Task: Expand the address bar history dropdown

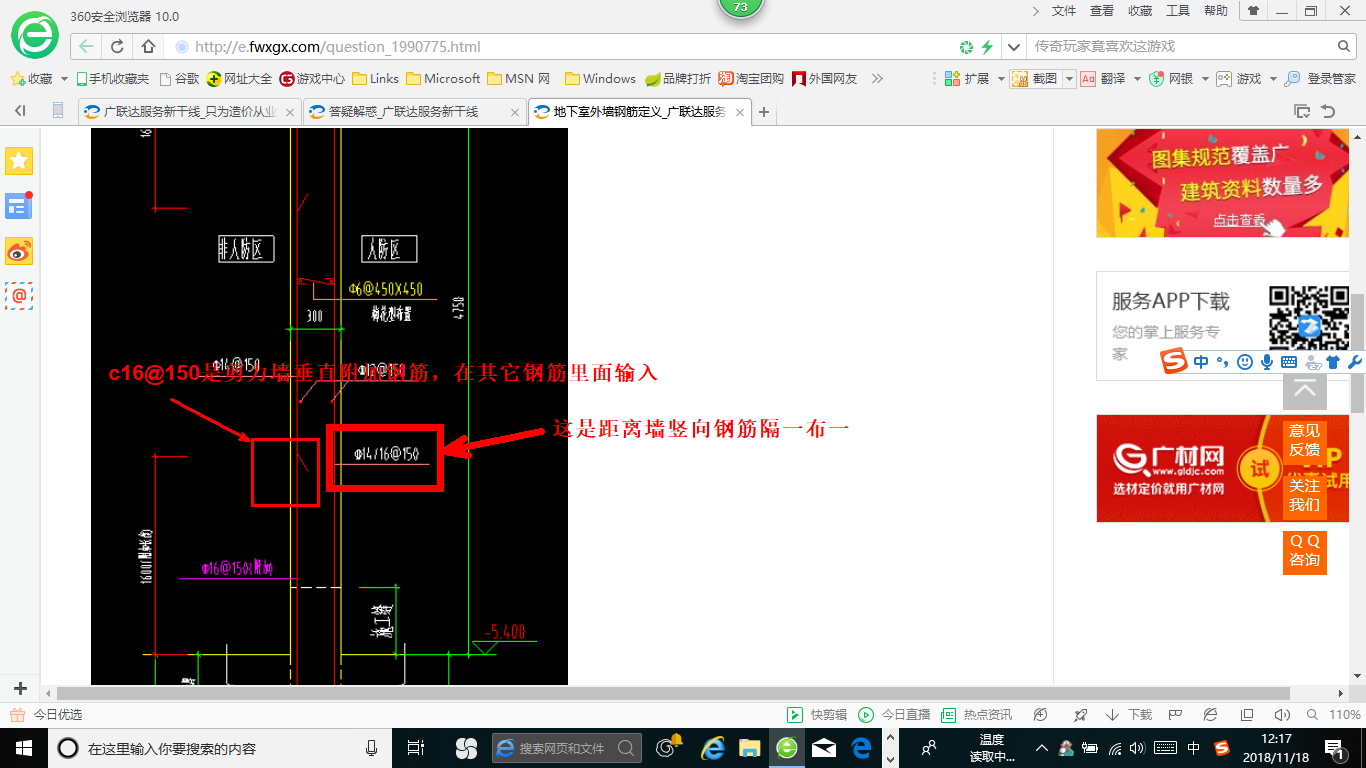Action: tap(1015, 46)
